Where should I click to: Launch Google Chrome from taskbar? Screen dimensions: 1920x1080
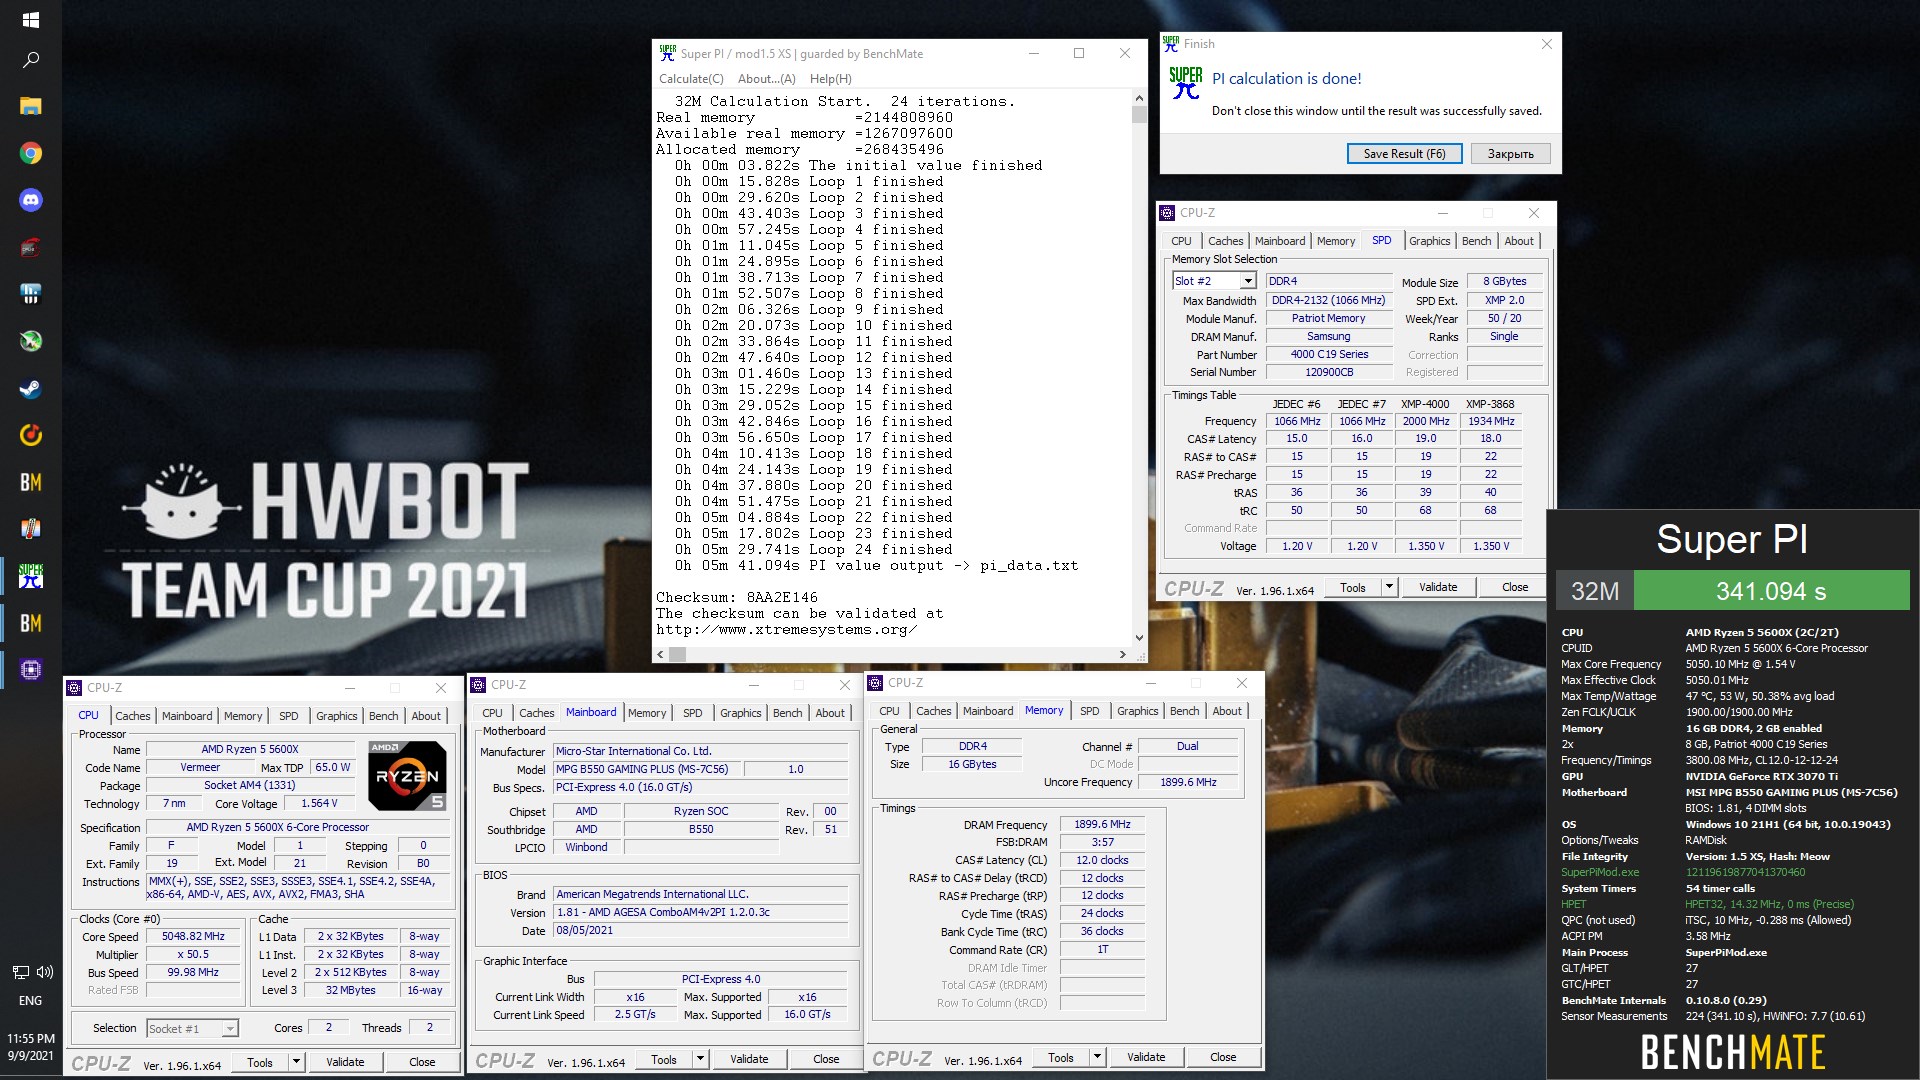coord(30,153)
